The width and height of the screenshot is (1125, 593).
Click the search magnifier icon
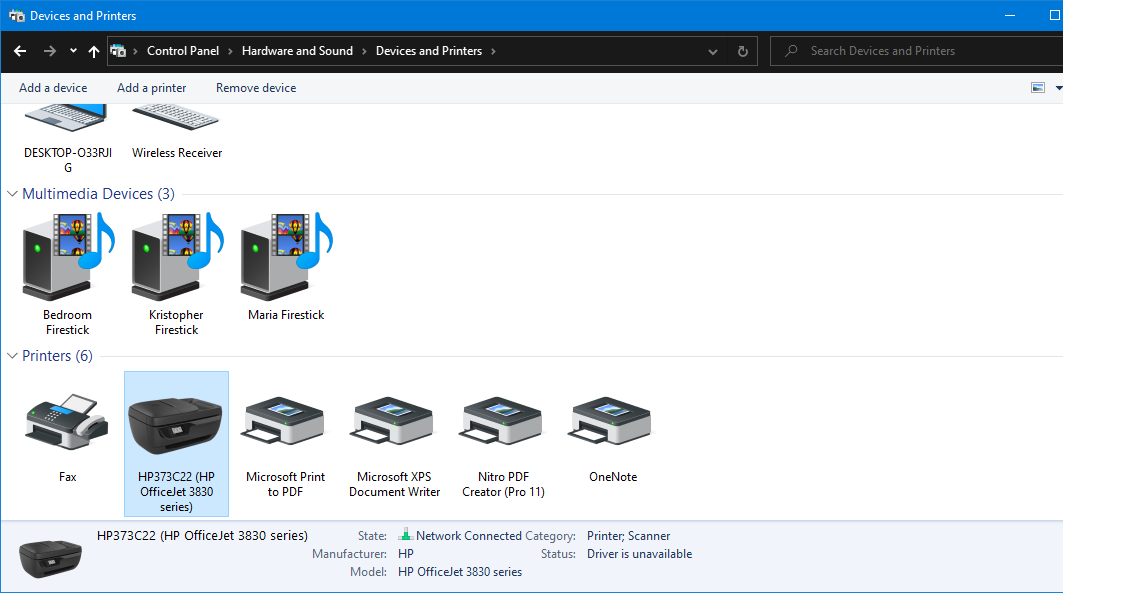(x=791, y=51)
